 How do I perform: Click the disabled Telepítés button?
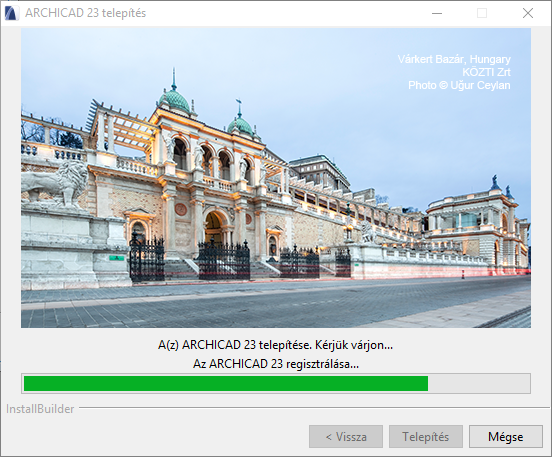[x=426, y=437]
